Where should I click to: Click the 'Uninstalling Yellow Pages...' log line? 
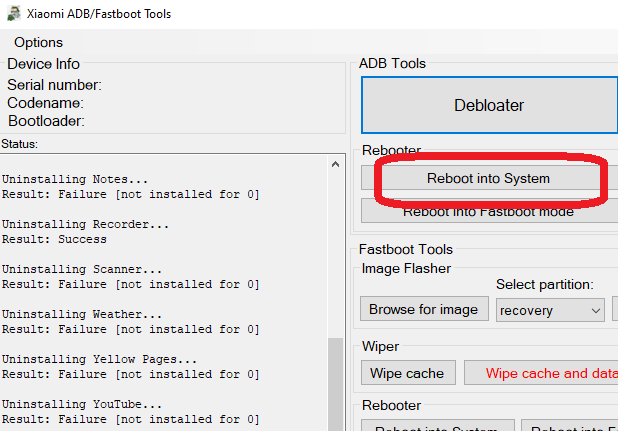tap(99, 359)
